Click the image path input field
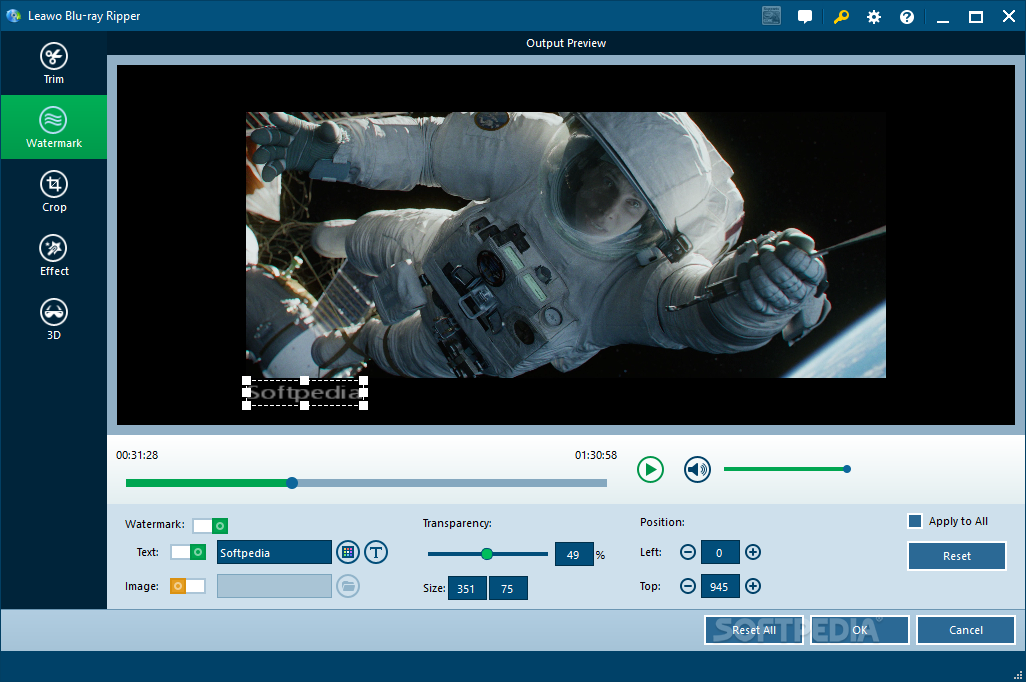1026x682 pixels. tap(274, 586)
